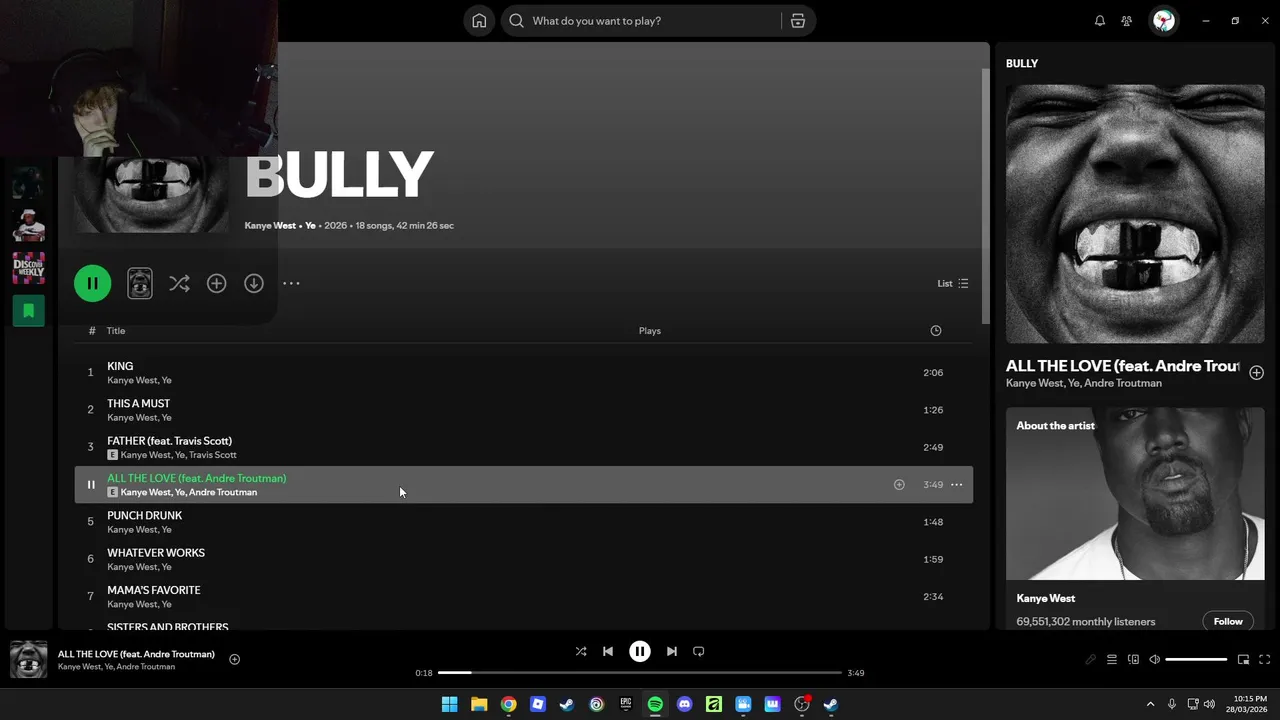1280x720 pixels.
Task: Pause ALL THE LOVE from its row icon
Action: click(x=90, y=485)
